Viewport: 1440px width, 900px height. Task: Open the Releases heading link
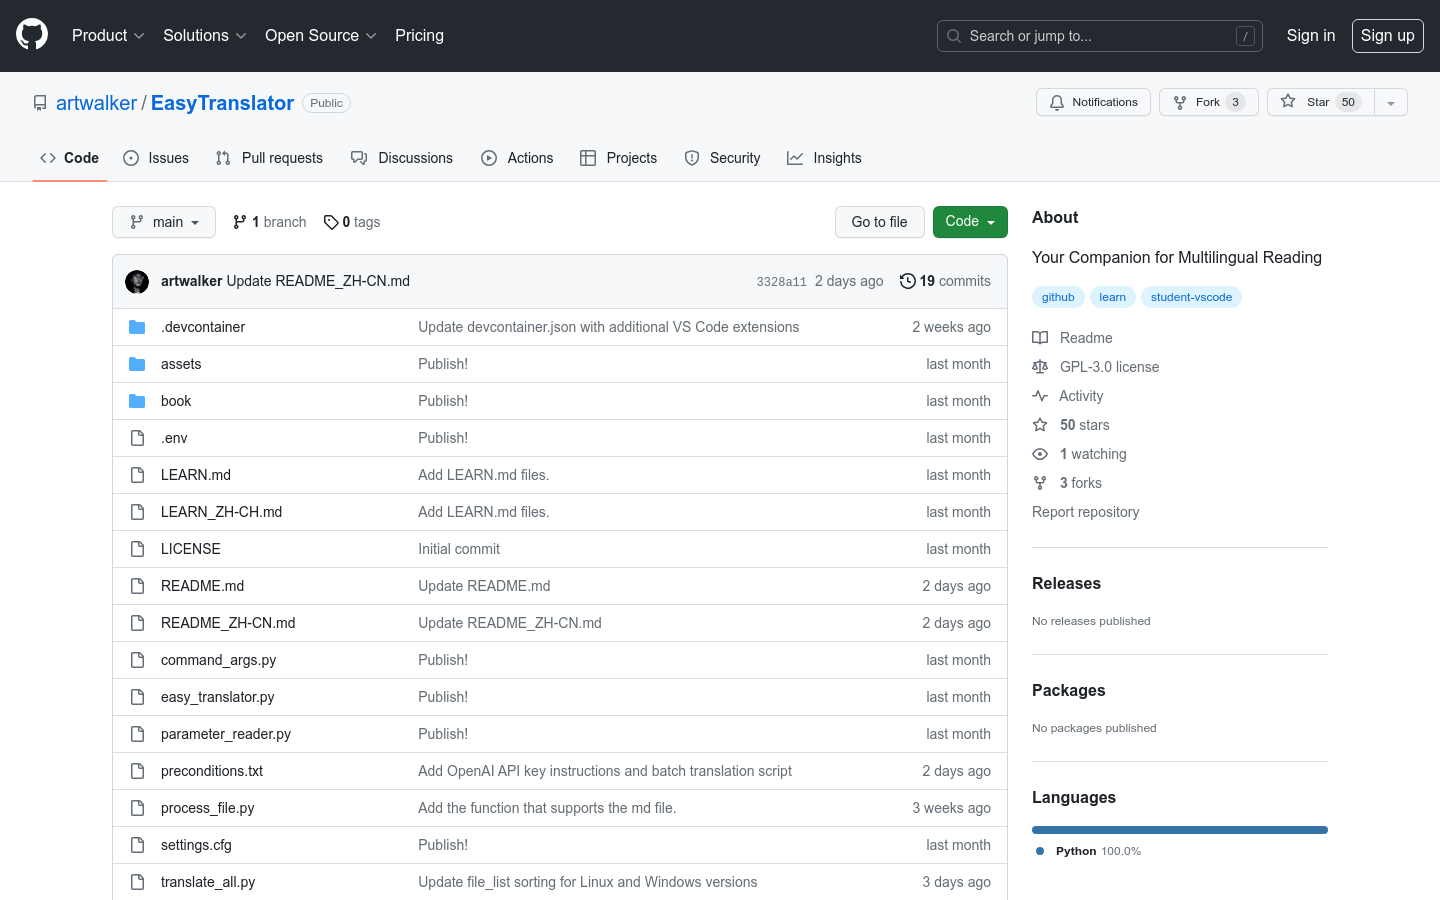pos(1066,584)
